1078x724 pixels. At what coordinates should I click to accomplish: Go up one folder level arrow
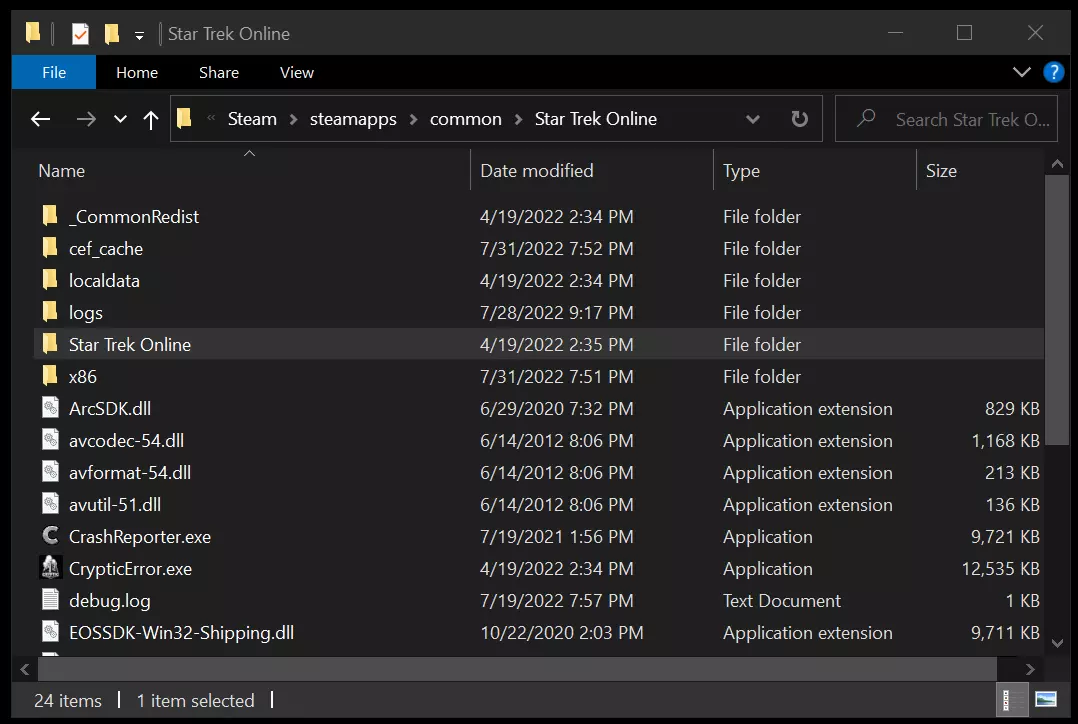pyautogui.click(x=151, y=120)
